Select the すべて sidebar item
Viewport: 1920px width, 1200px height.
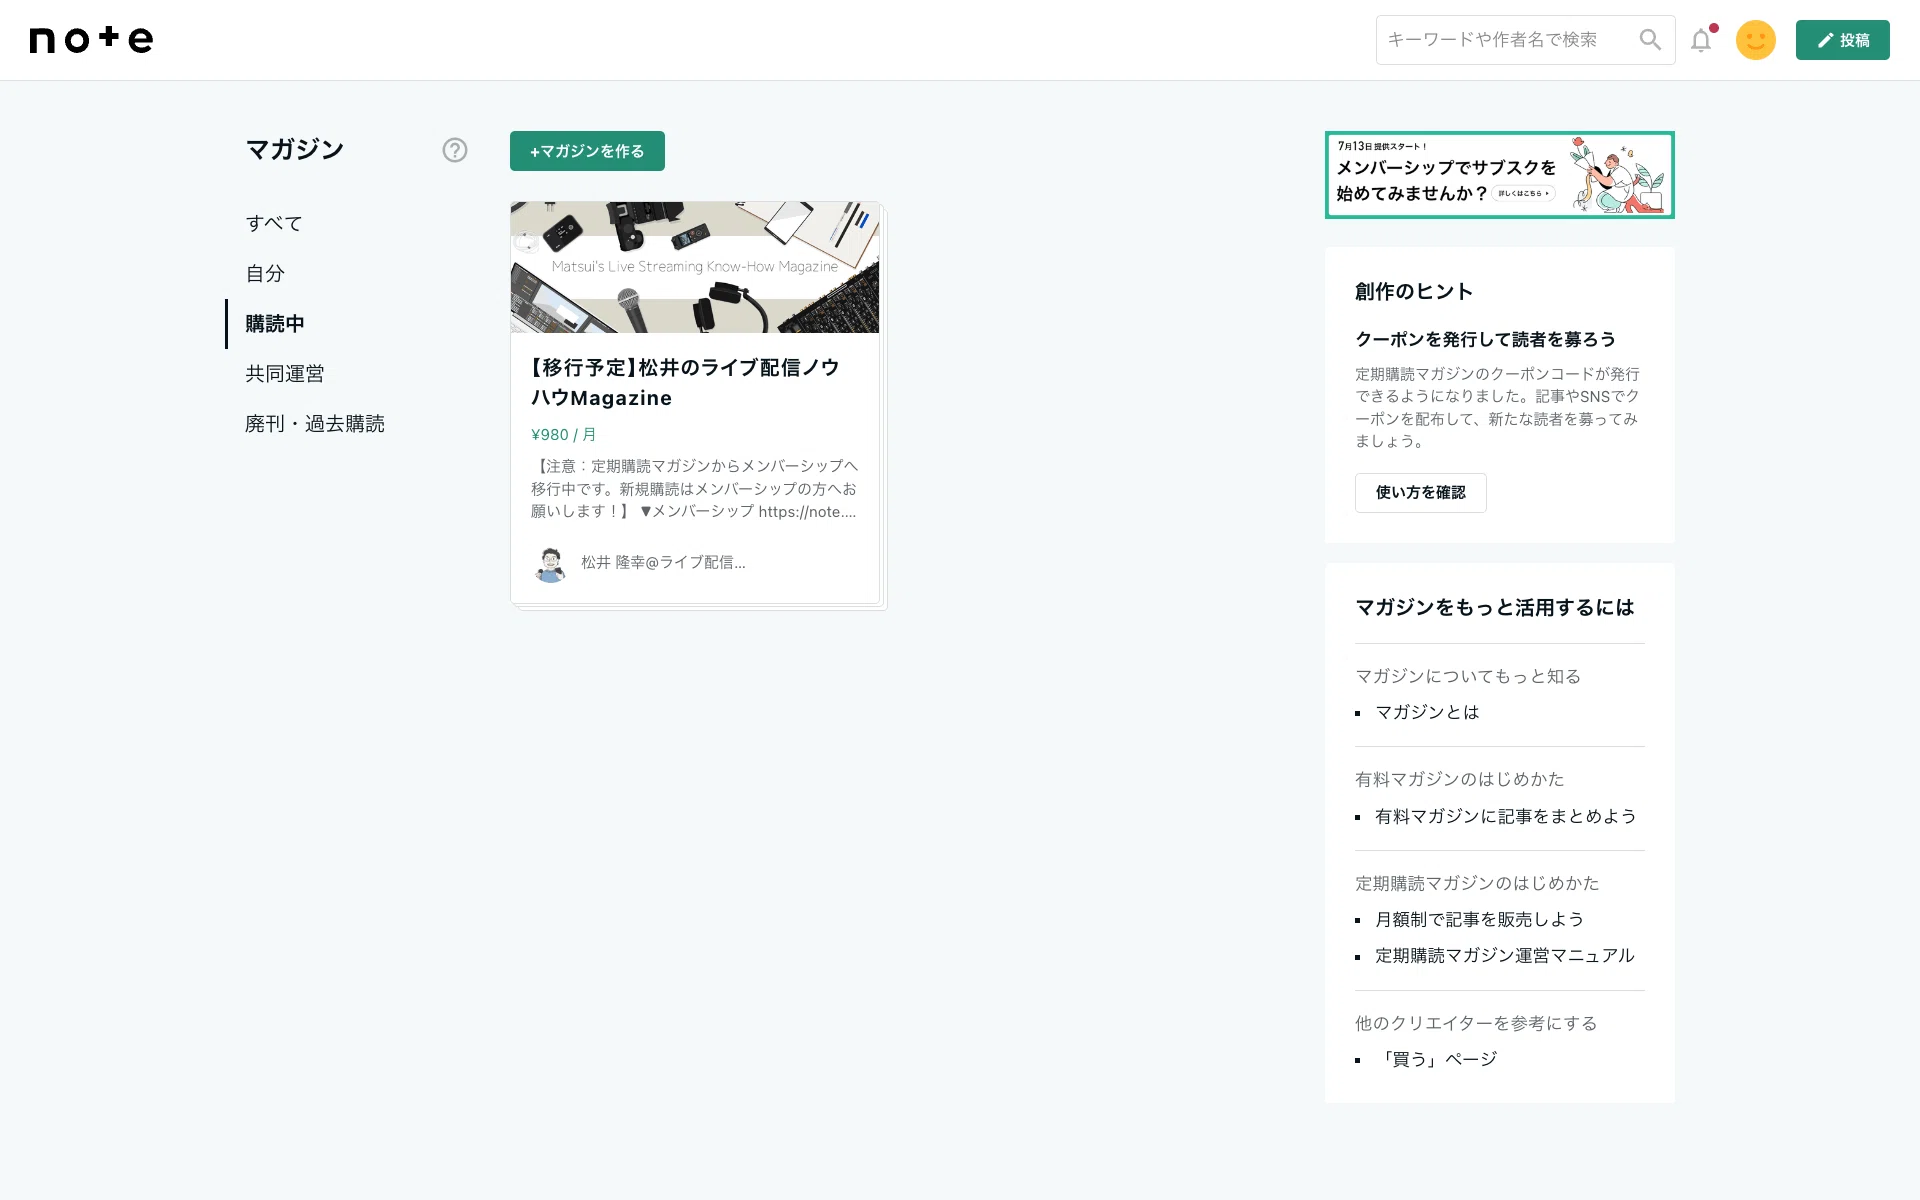pos(274,223)
